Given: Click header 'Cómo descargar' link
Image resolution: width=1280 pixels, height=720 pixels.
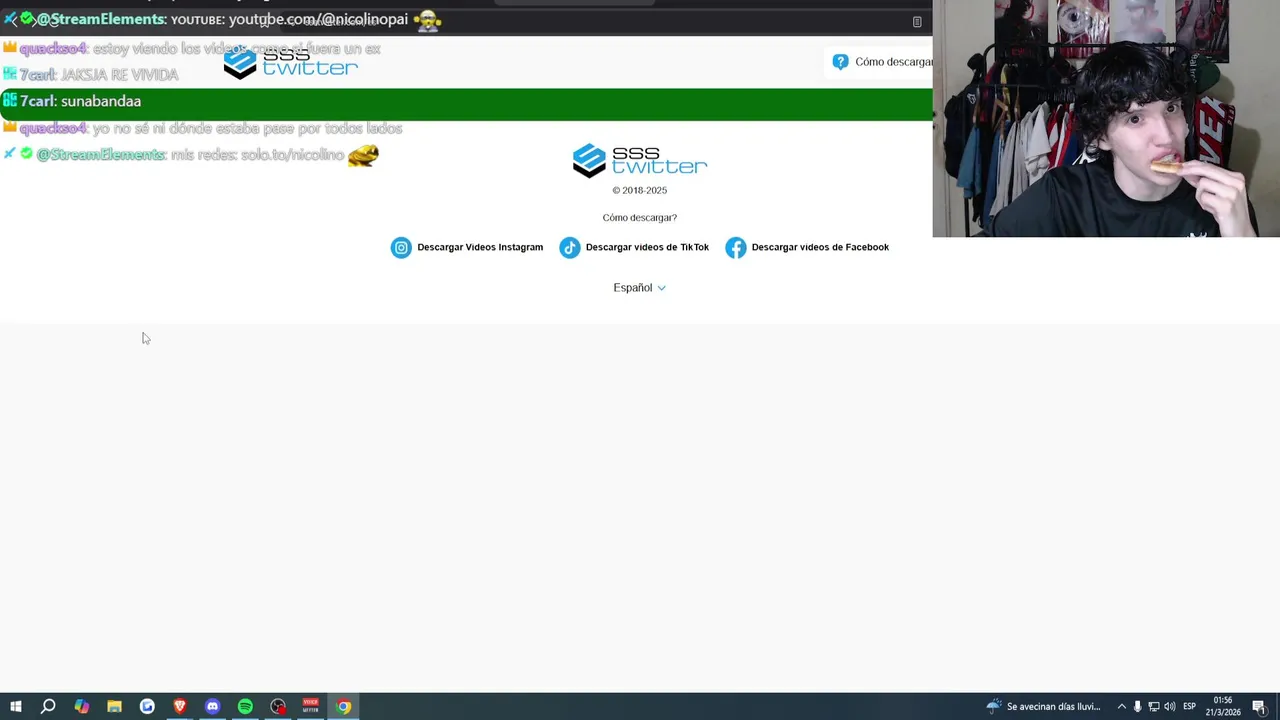Looking at the screenshot, I should tap(893, 62).
